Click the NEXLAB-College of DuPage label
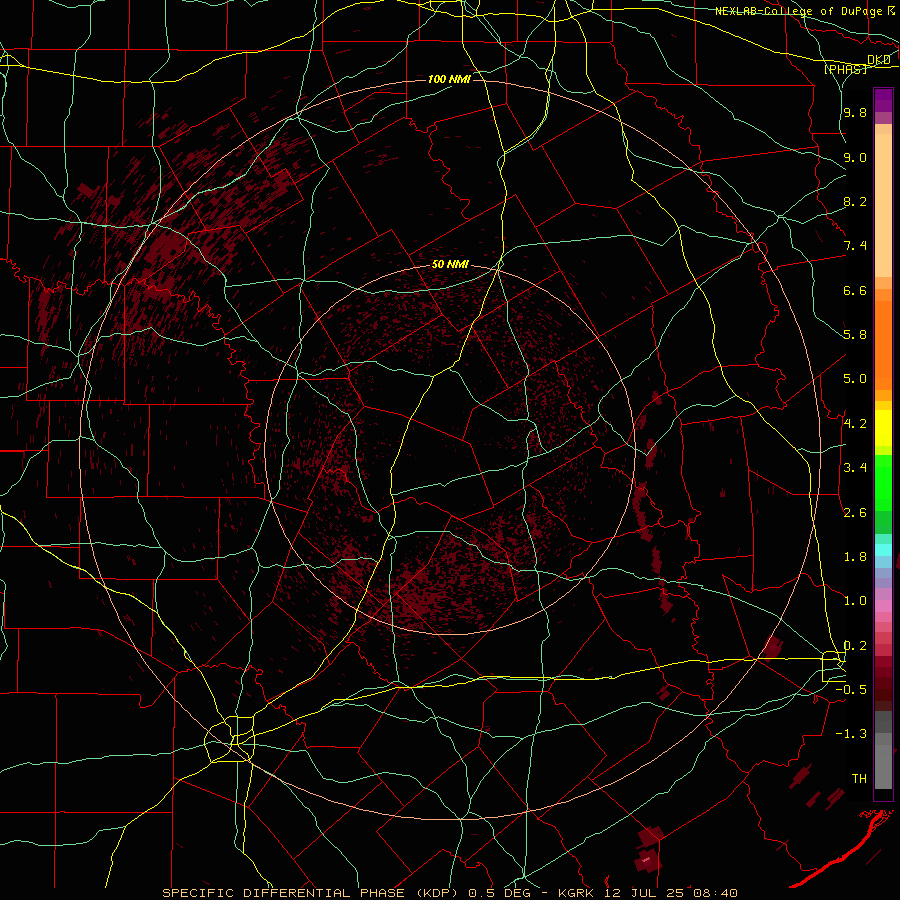The height and width of the screenshot is (900, 900). (x=798, y=11)
